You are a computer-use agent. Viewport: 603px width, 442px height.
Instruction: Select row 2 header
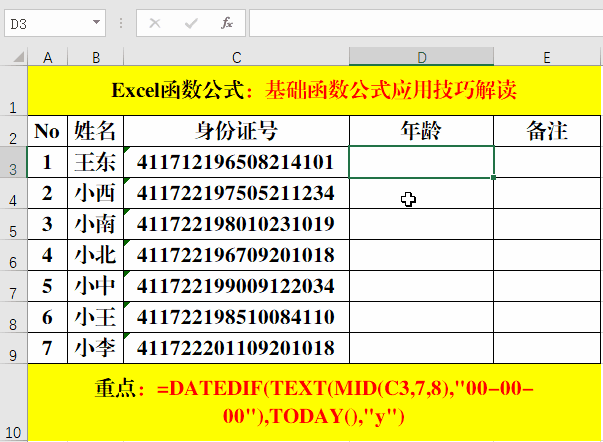13,131
